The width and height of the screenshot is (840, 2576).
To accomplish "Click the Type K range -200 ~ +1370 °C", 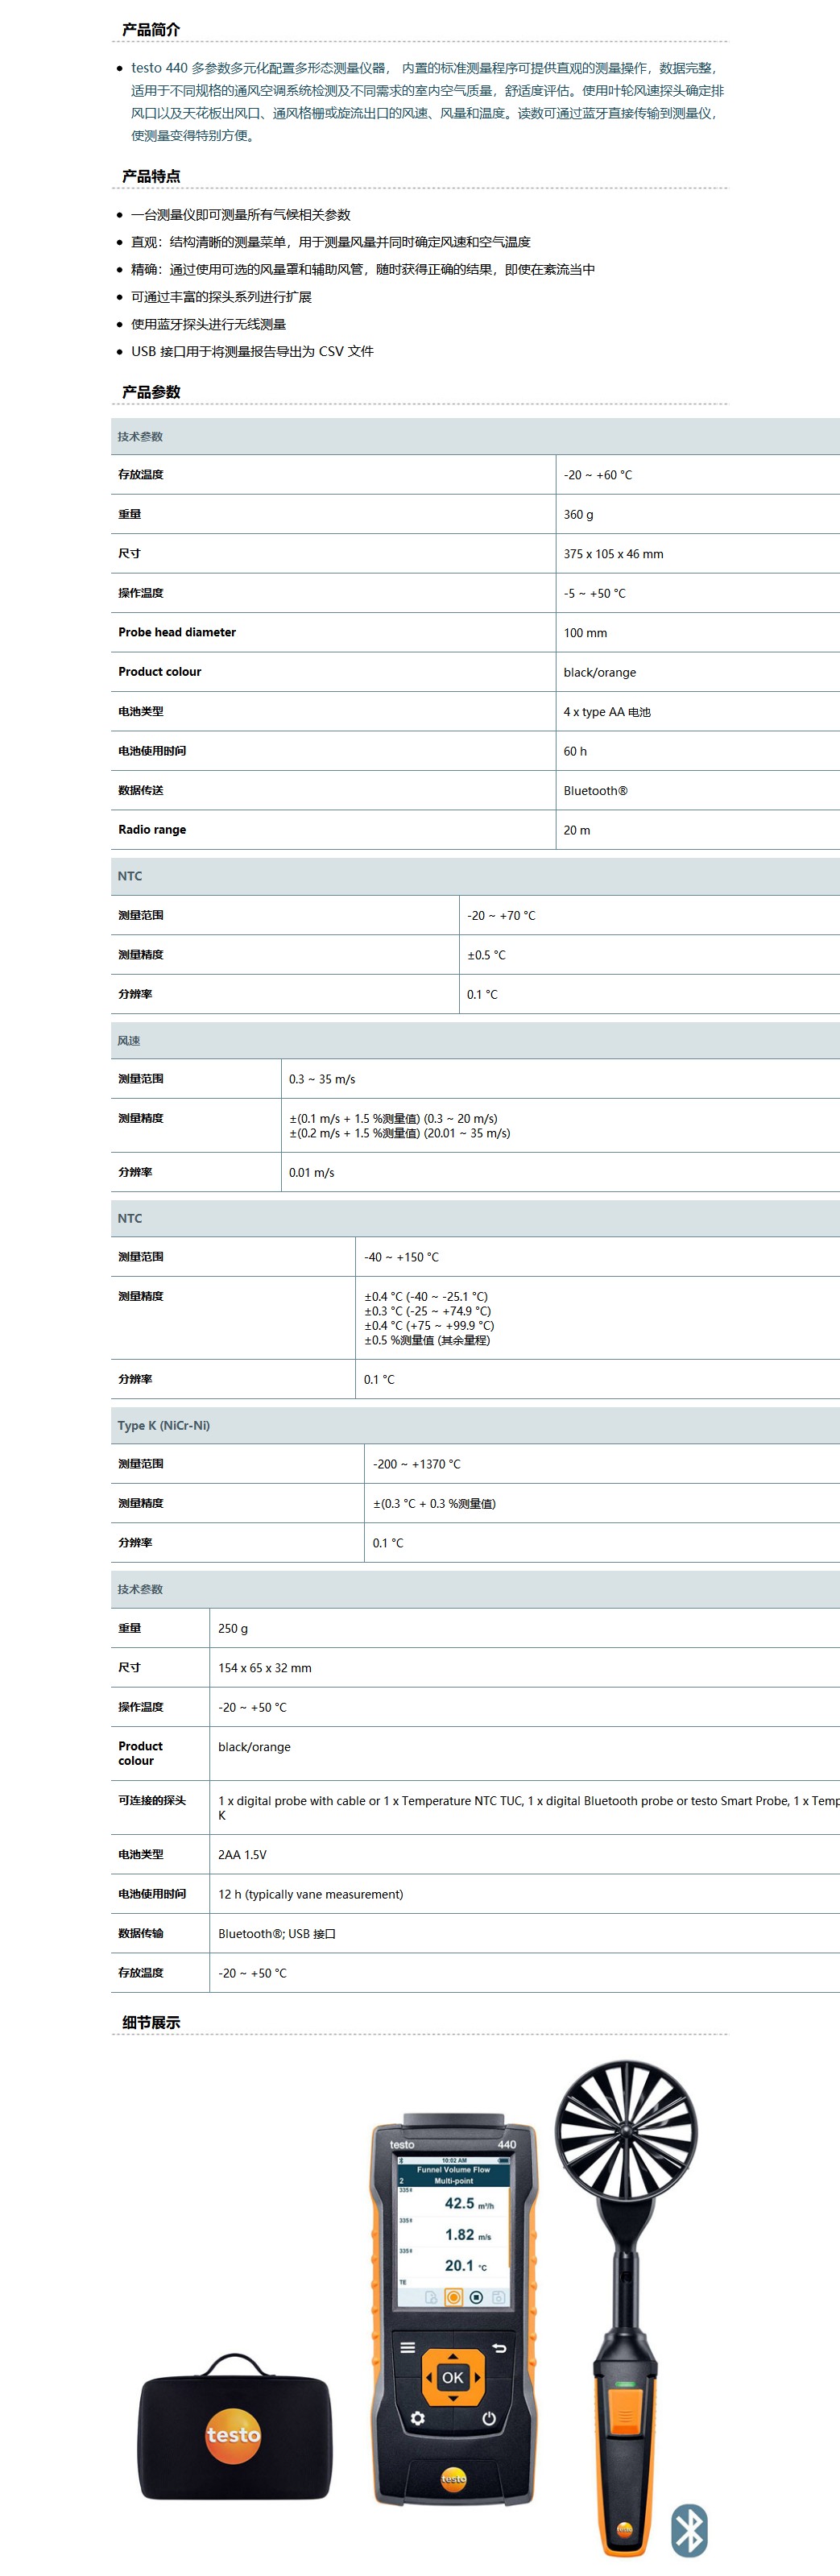I will pyautogui.click(x=417, y=1464).
